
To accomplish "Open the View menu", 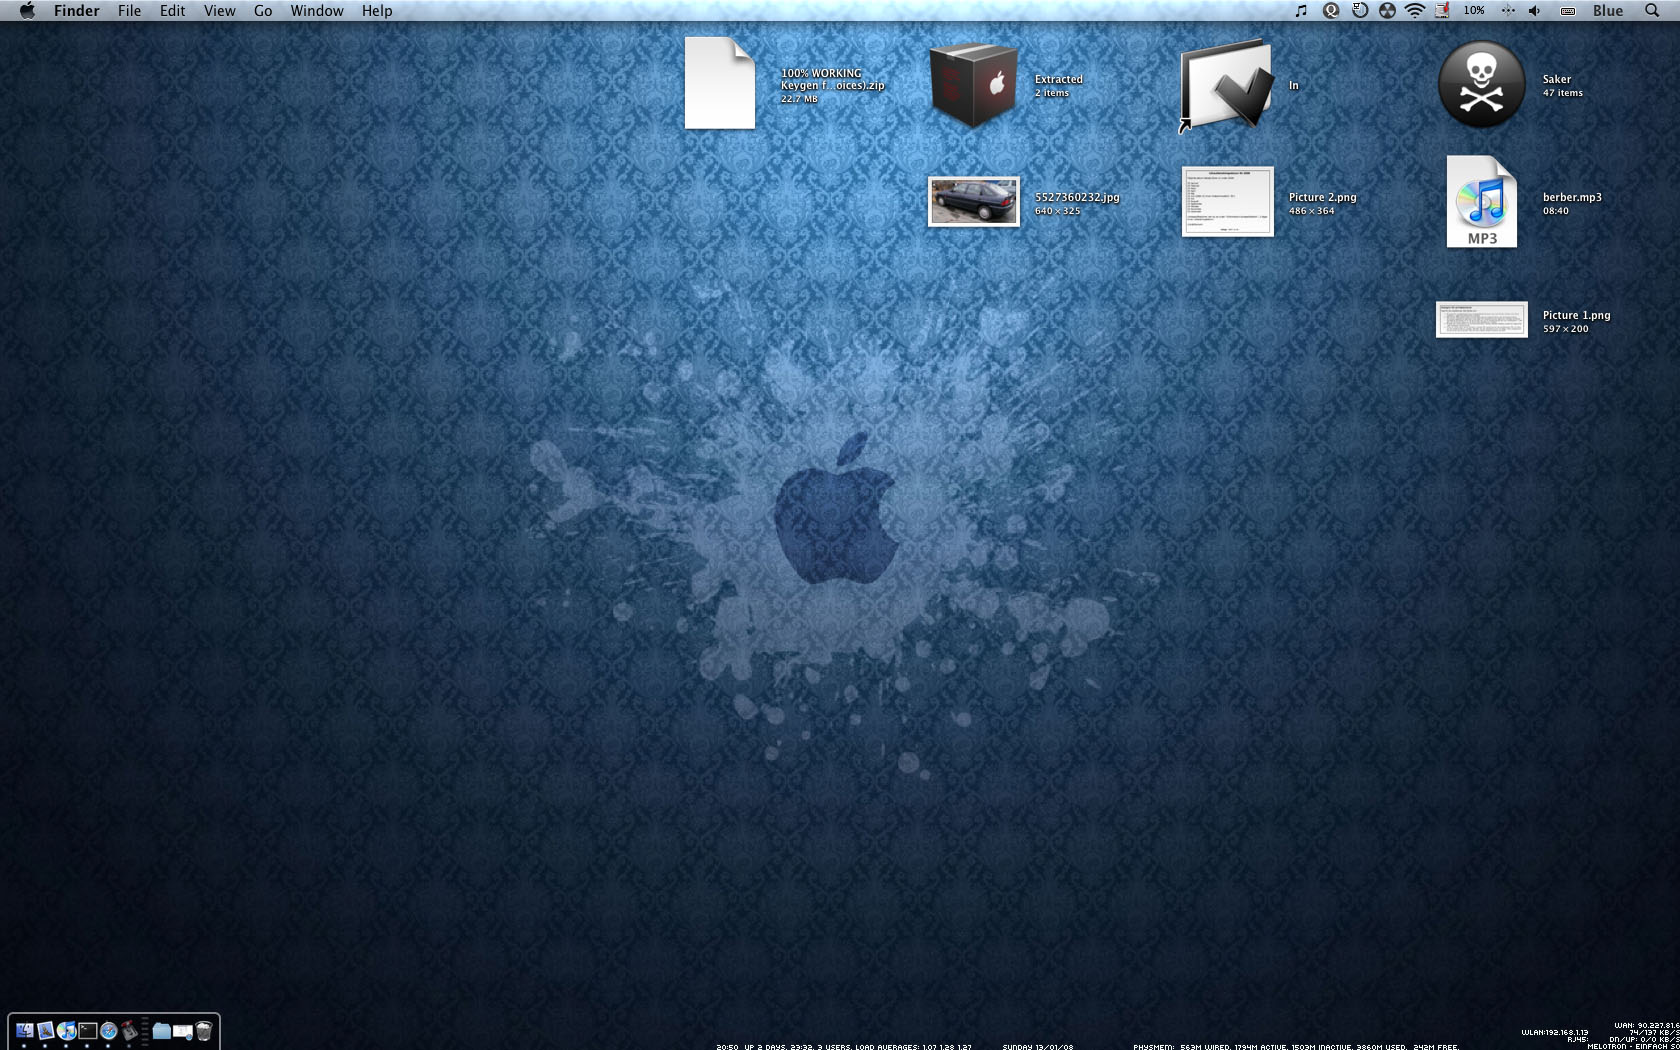I will [x=220, y=11].
